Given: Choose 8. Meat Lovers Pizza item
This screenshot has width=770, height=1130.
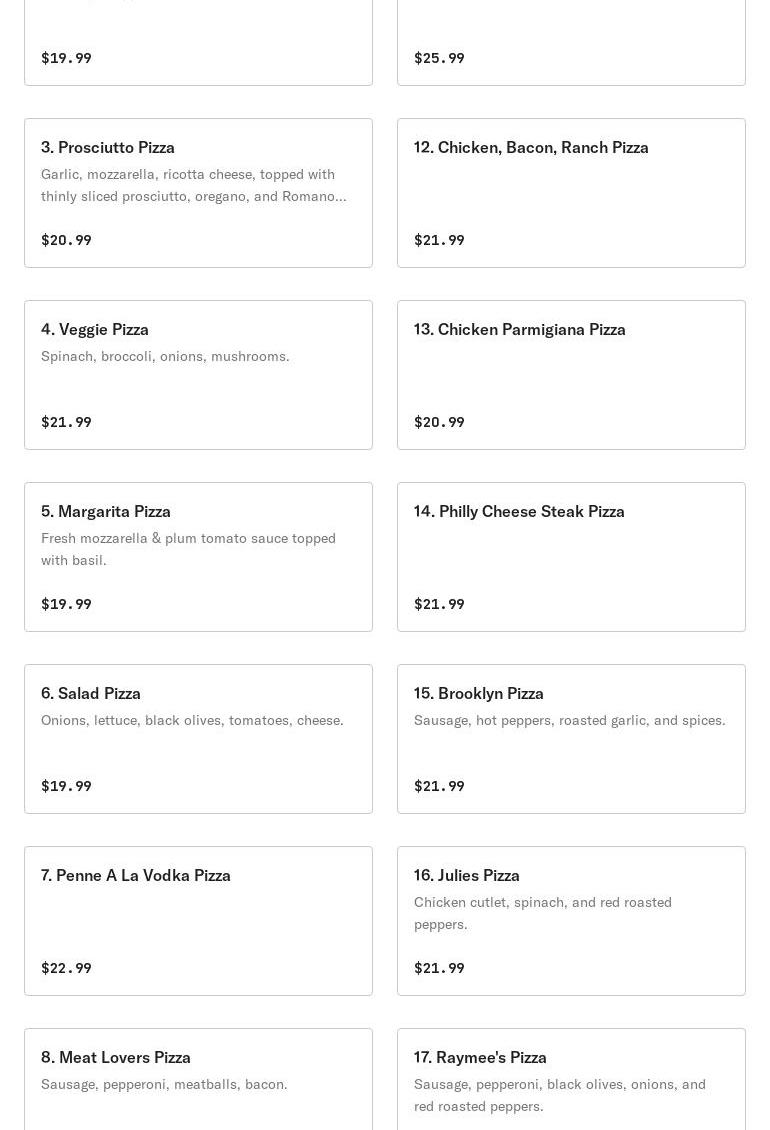Looking at the screenshot, I should click(198, 1080).
